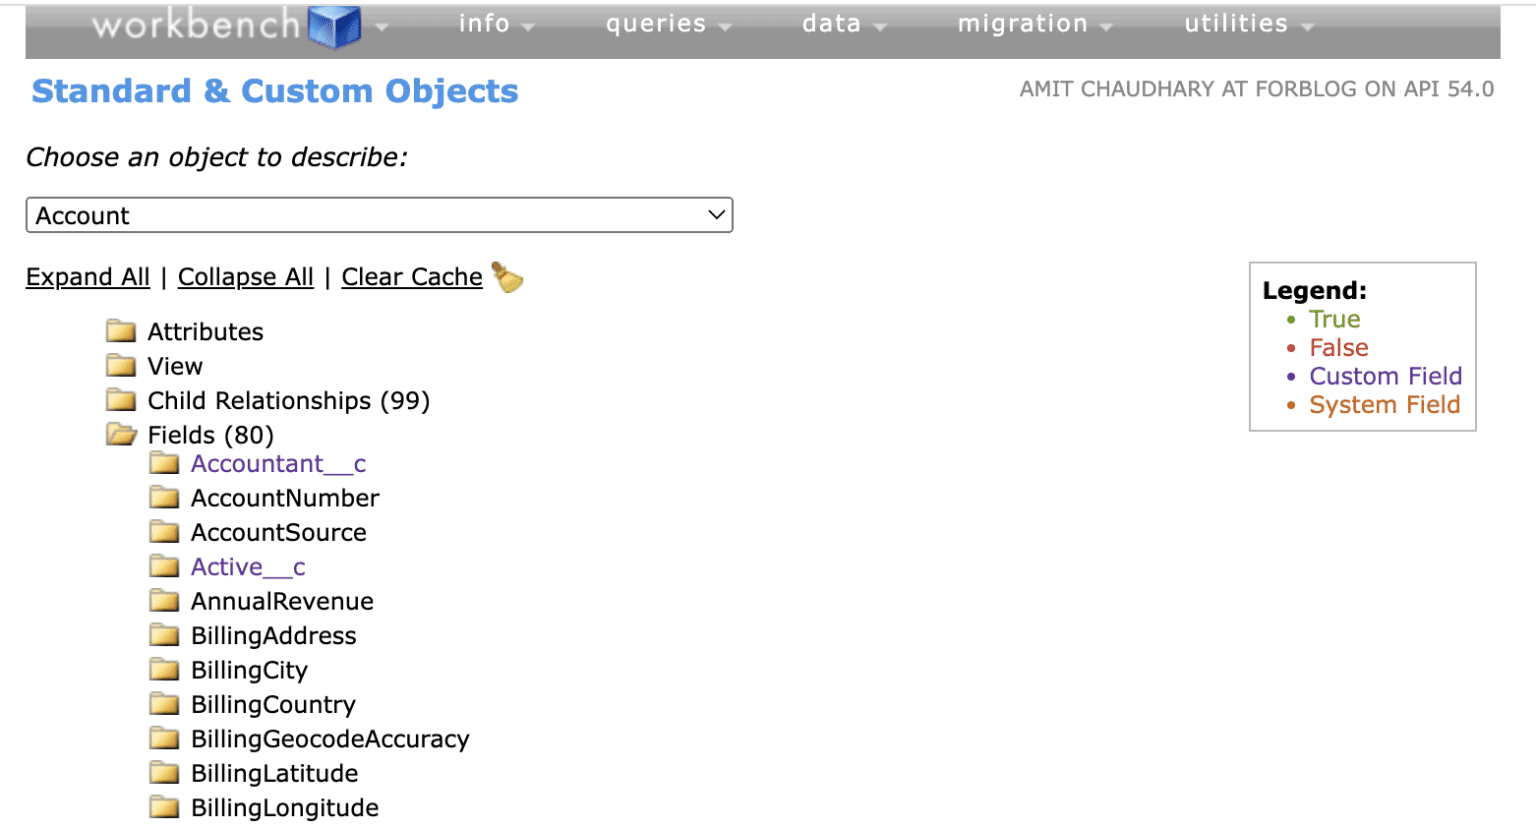Click the View folder icon
The width and height of the screenshot is (1536, 828).
coord(121,365)
